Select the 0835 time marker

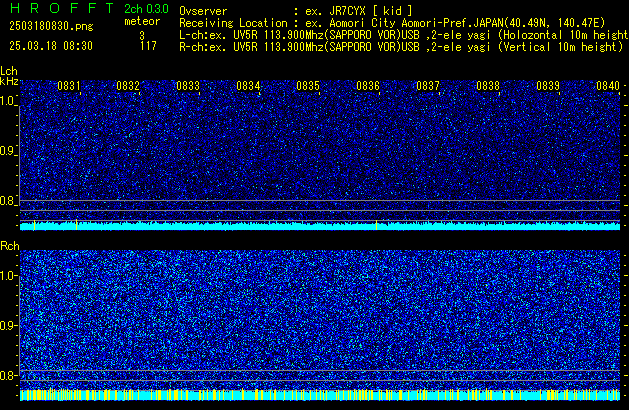pos(308,86)
